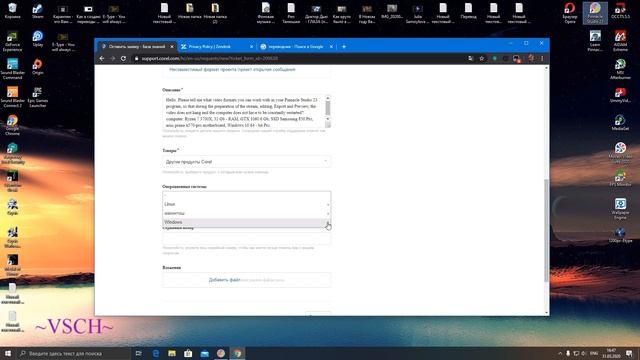Open Windows Start menu
Screen dimensions: 640x360
(8, 353)
